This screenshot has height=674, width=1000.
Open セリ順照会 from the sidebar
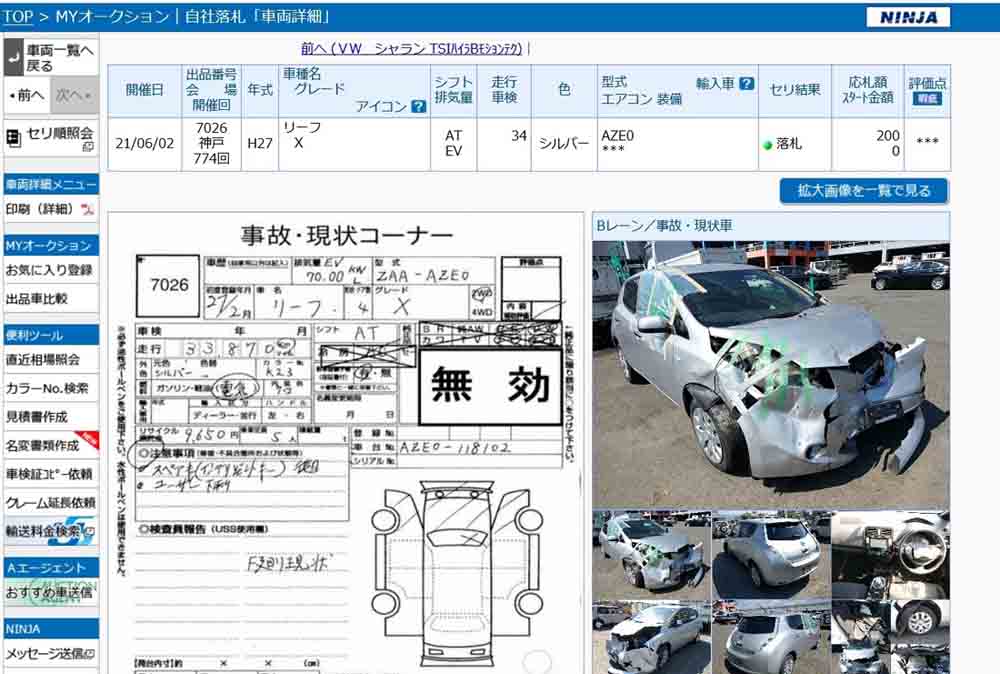(51, 137)
